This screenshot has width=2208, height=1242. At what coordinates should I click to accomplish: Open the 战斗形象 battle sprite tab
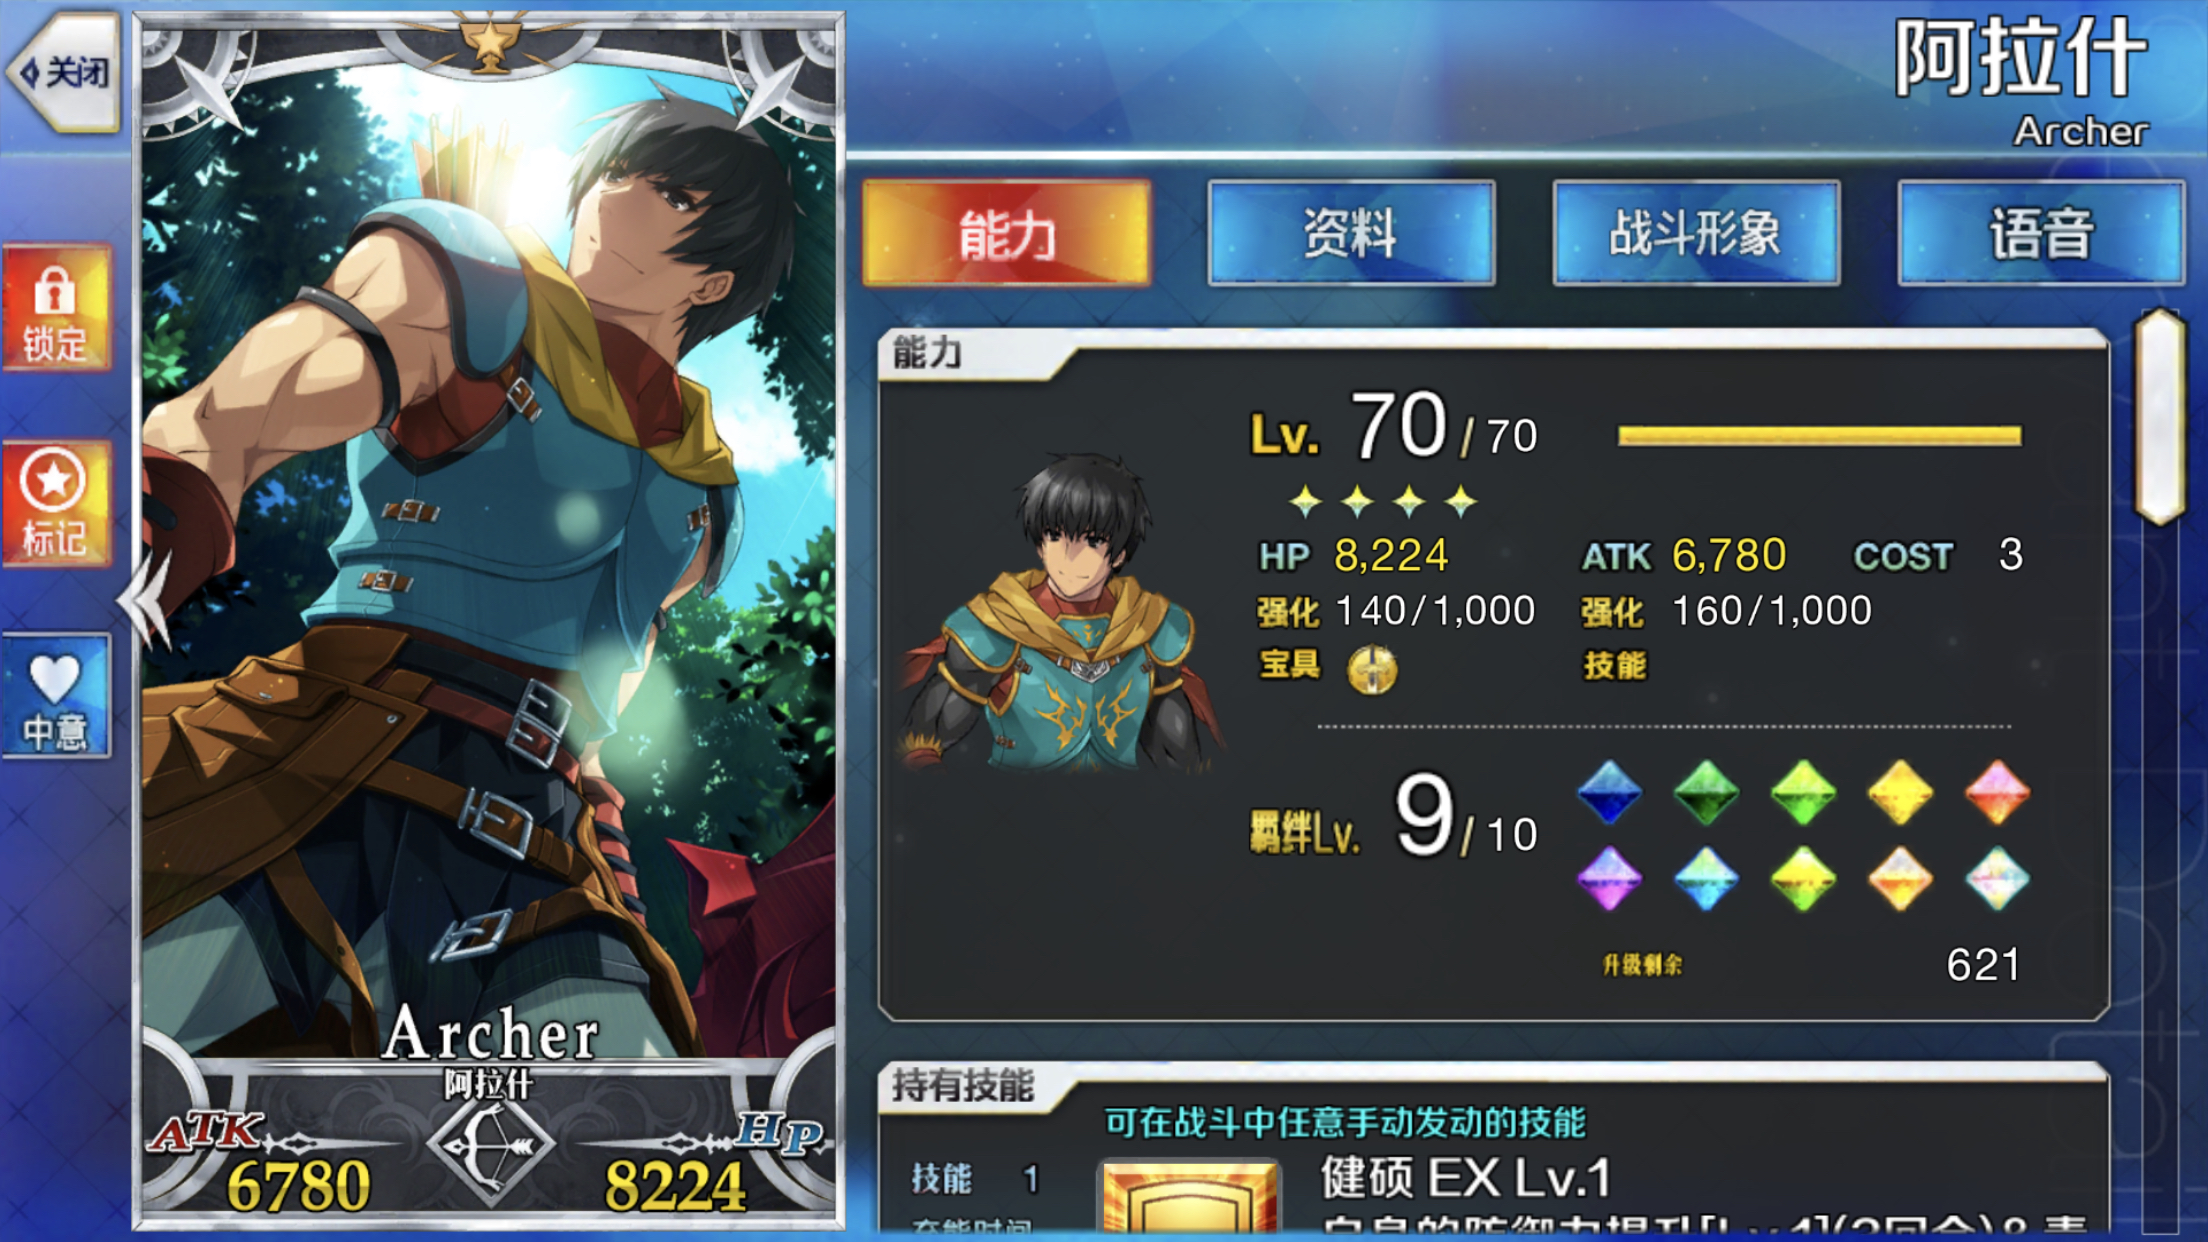[1696, 233]
